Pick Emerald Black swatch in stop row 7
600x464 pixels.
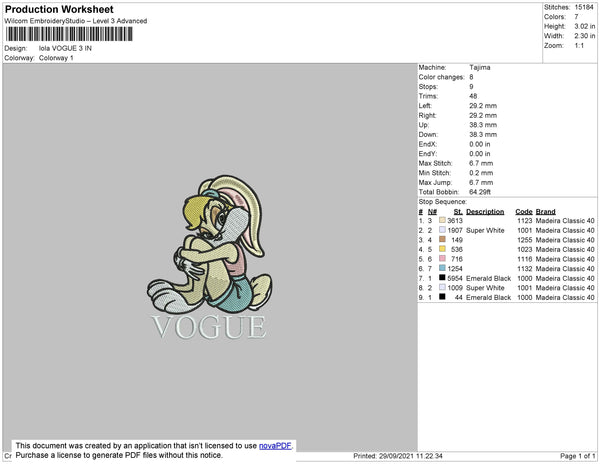[442, 277]
